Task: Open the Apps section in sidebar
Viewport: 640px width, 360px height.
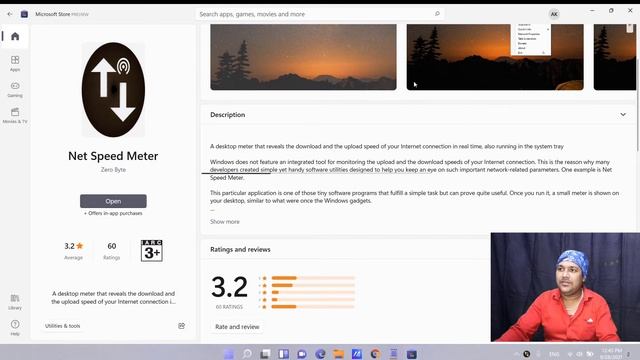Action: coord(15,63)
